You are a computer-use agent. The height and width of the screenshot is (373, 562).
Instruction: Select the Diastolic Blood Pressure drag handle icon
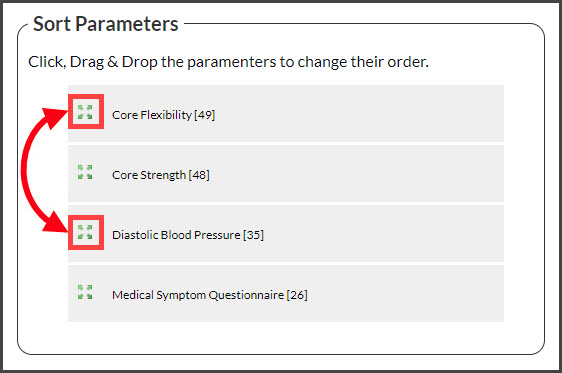(x=85, y=232)
